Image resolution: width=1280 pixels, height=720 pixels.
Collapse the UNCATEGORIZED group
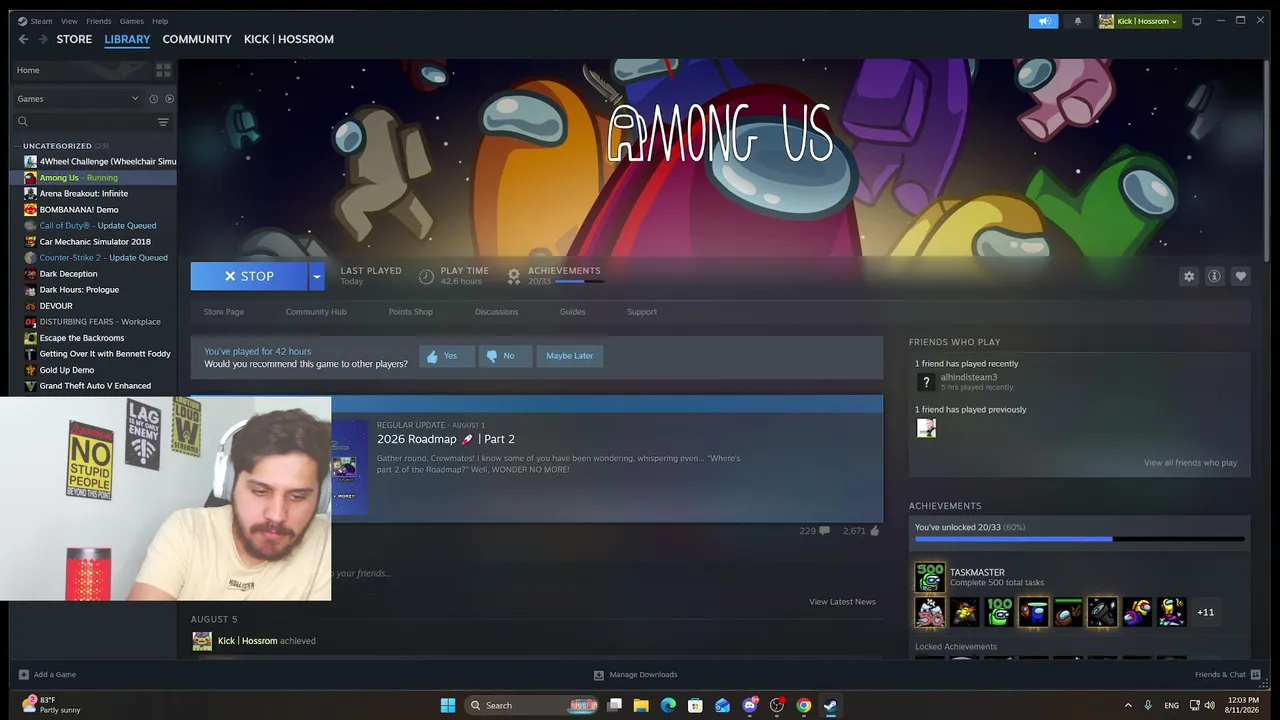(17, 146)
